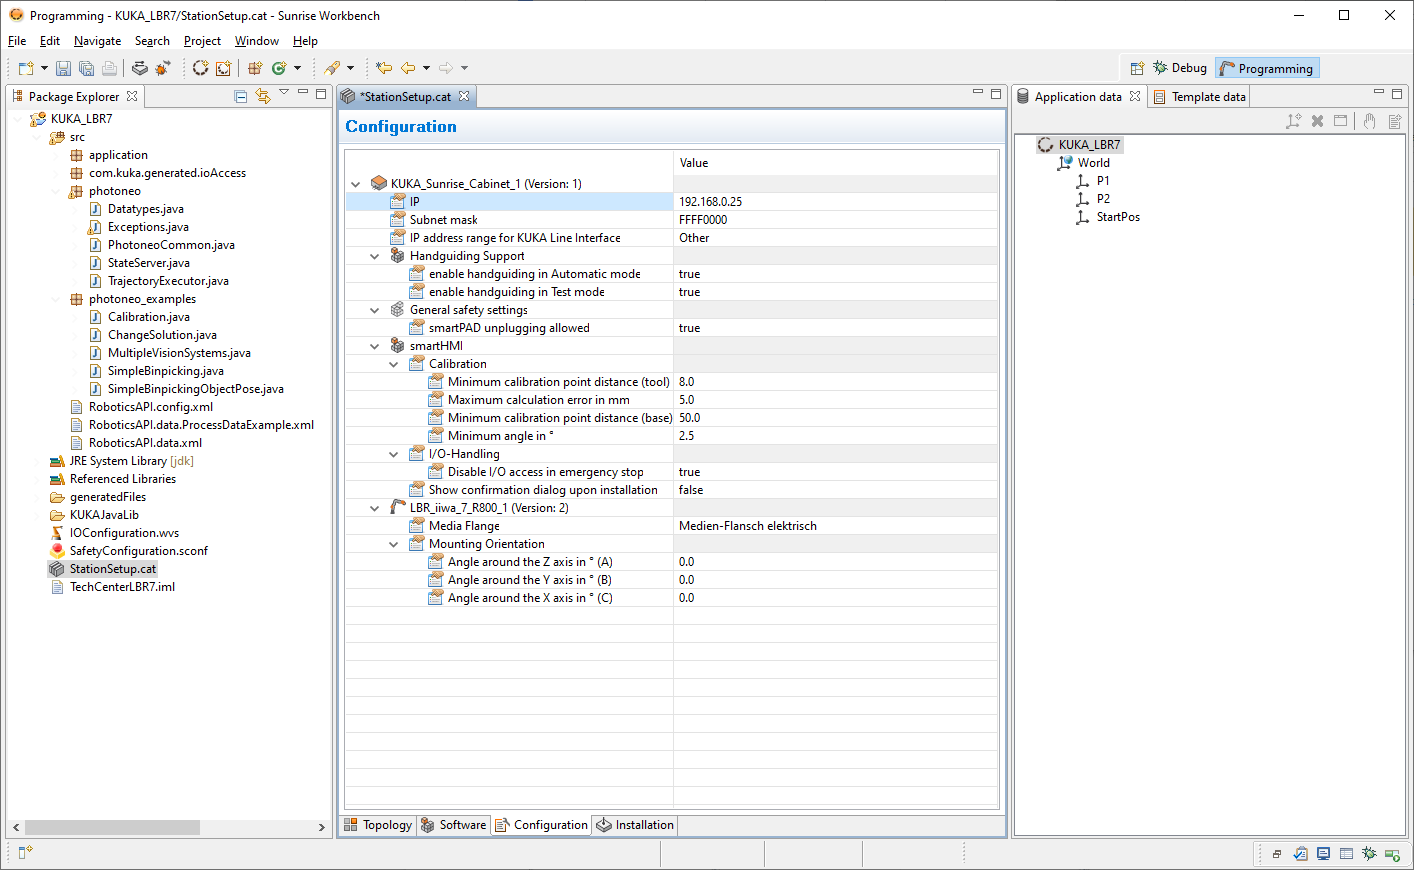The image size is (1414, 870).
Task: Open the Navigate menu
Action: point(97,41)
